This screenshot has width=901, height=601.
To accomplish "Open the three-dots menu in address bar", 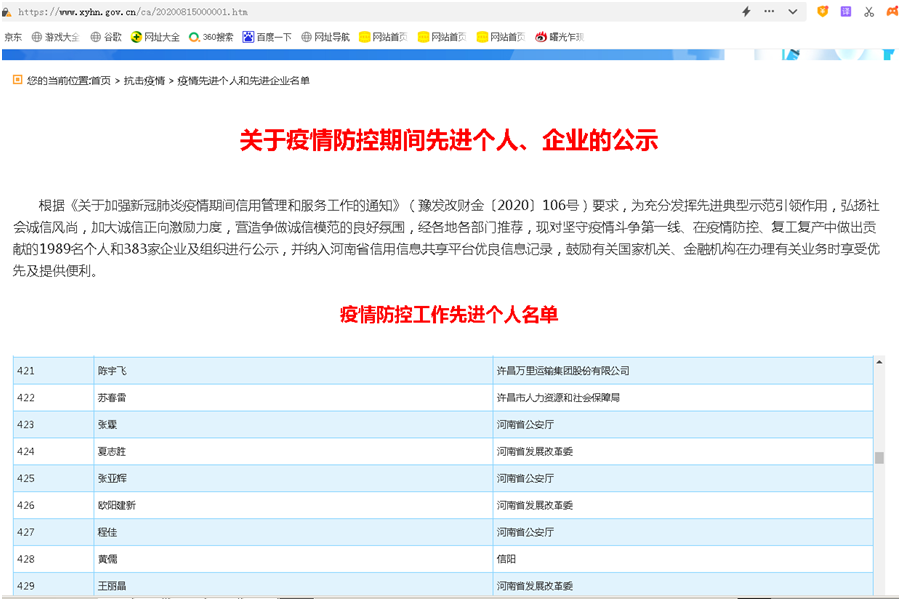I will pos(769,11).
